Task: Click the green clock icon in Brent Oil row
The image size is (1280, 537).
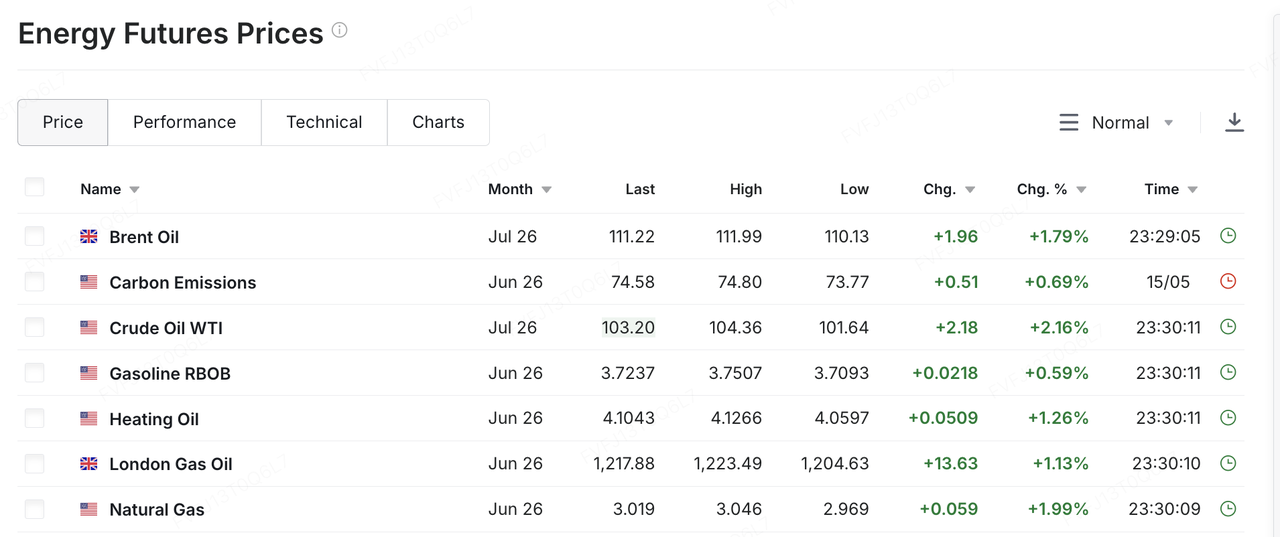Action: coord(1228,236)
